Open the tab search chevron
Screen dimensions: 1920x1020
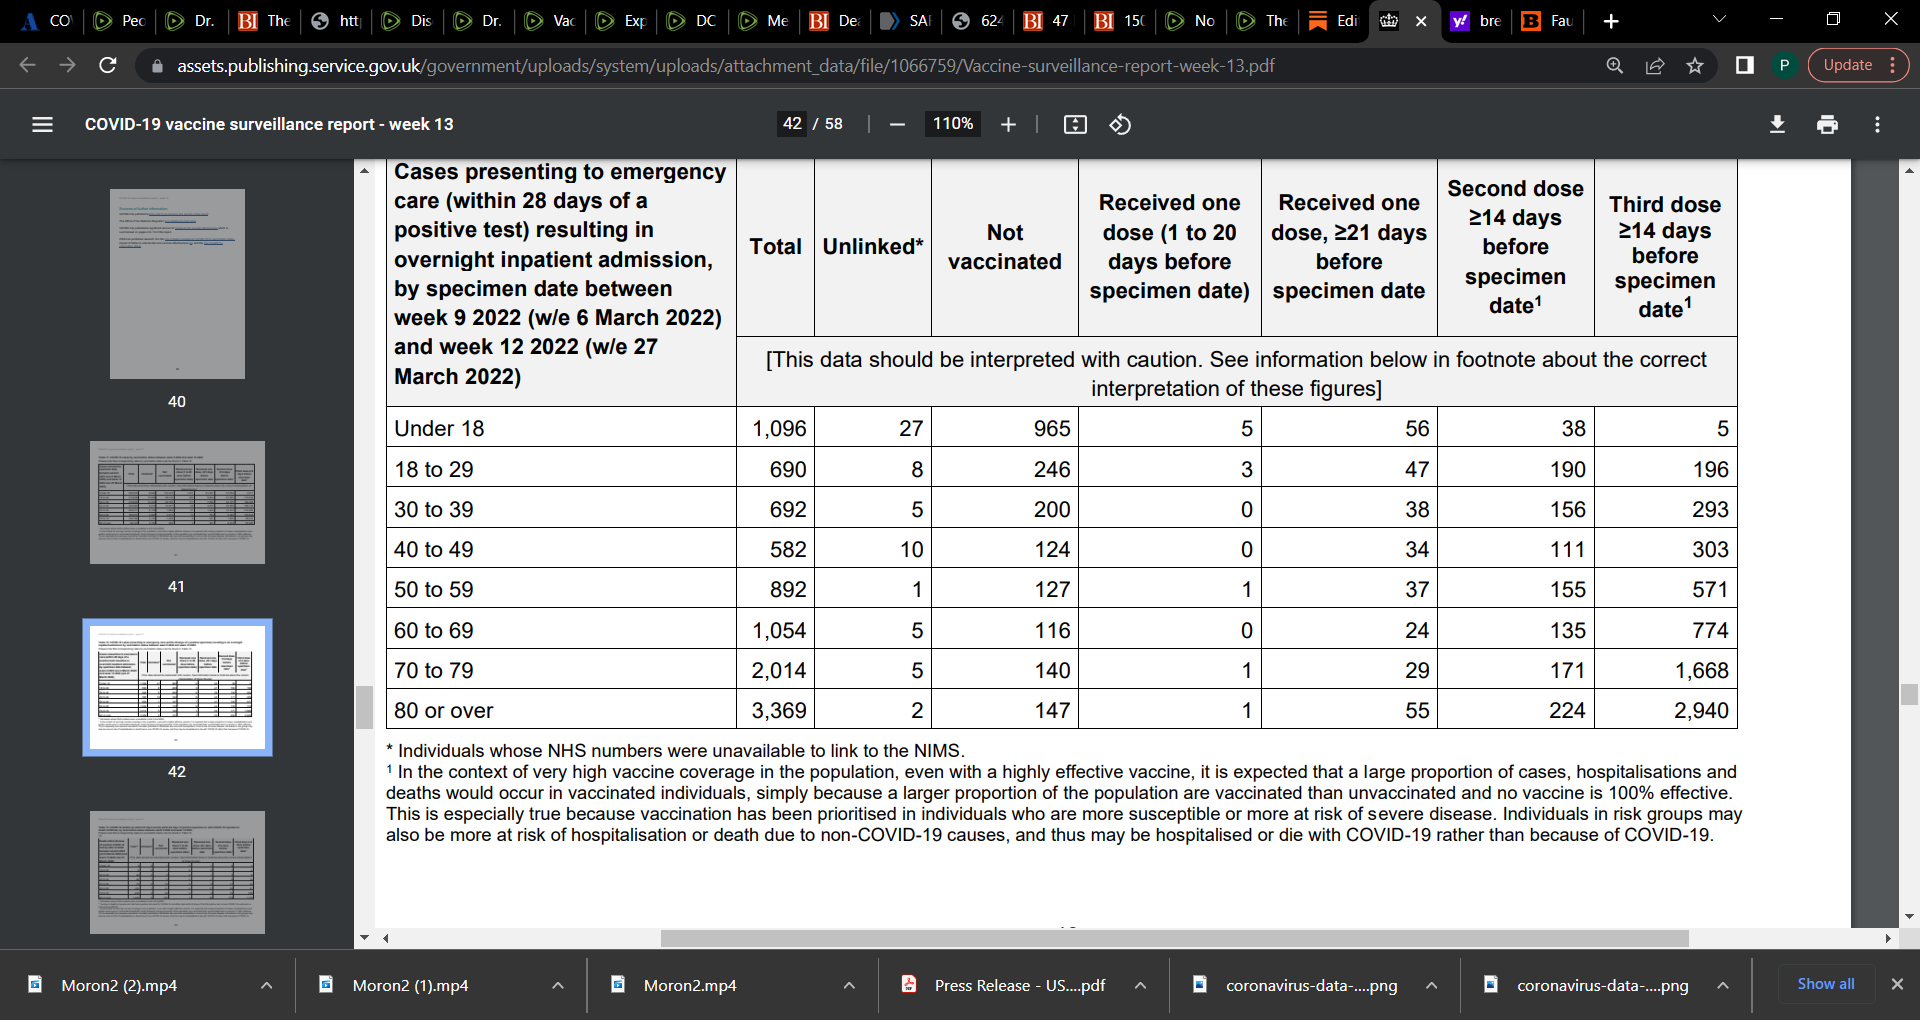(x=1719, y=20)
